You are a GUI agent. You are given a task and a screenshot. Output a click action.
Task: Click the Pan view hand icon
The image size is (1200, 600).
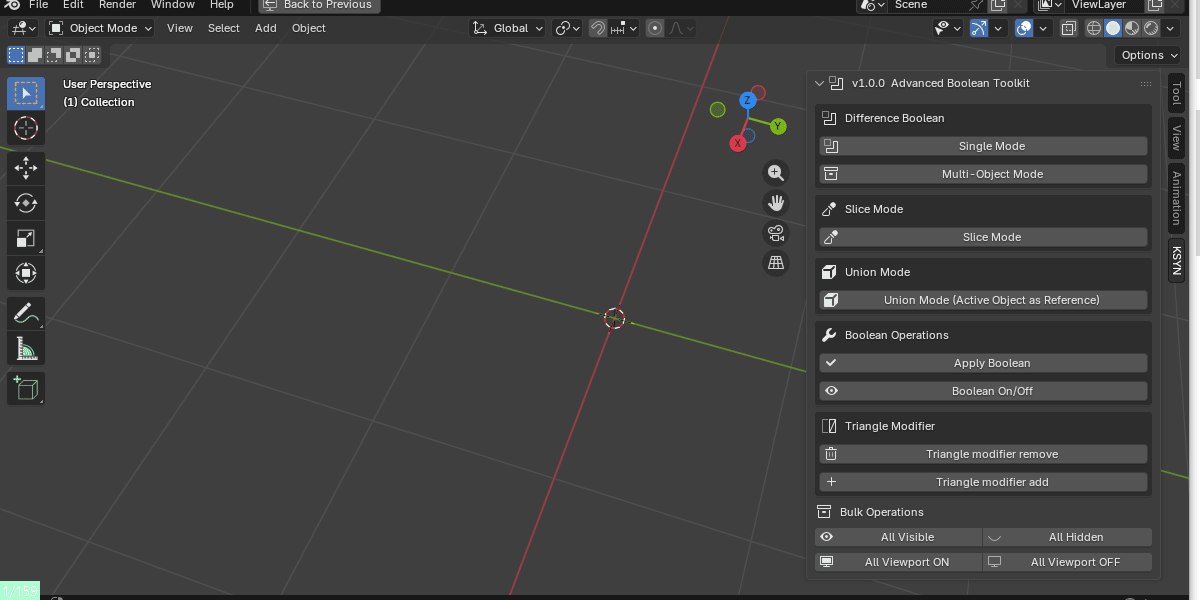(776, 203)
